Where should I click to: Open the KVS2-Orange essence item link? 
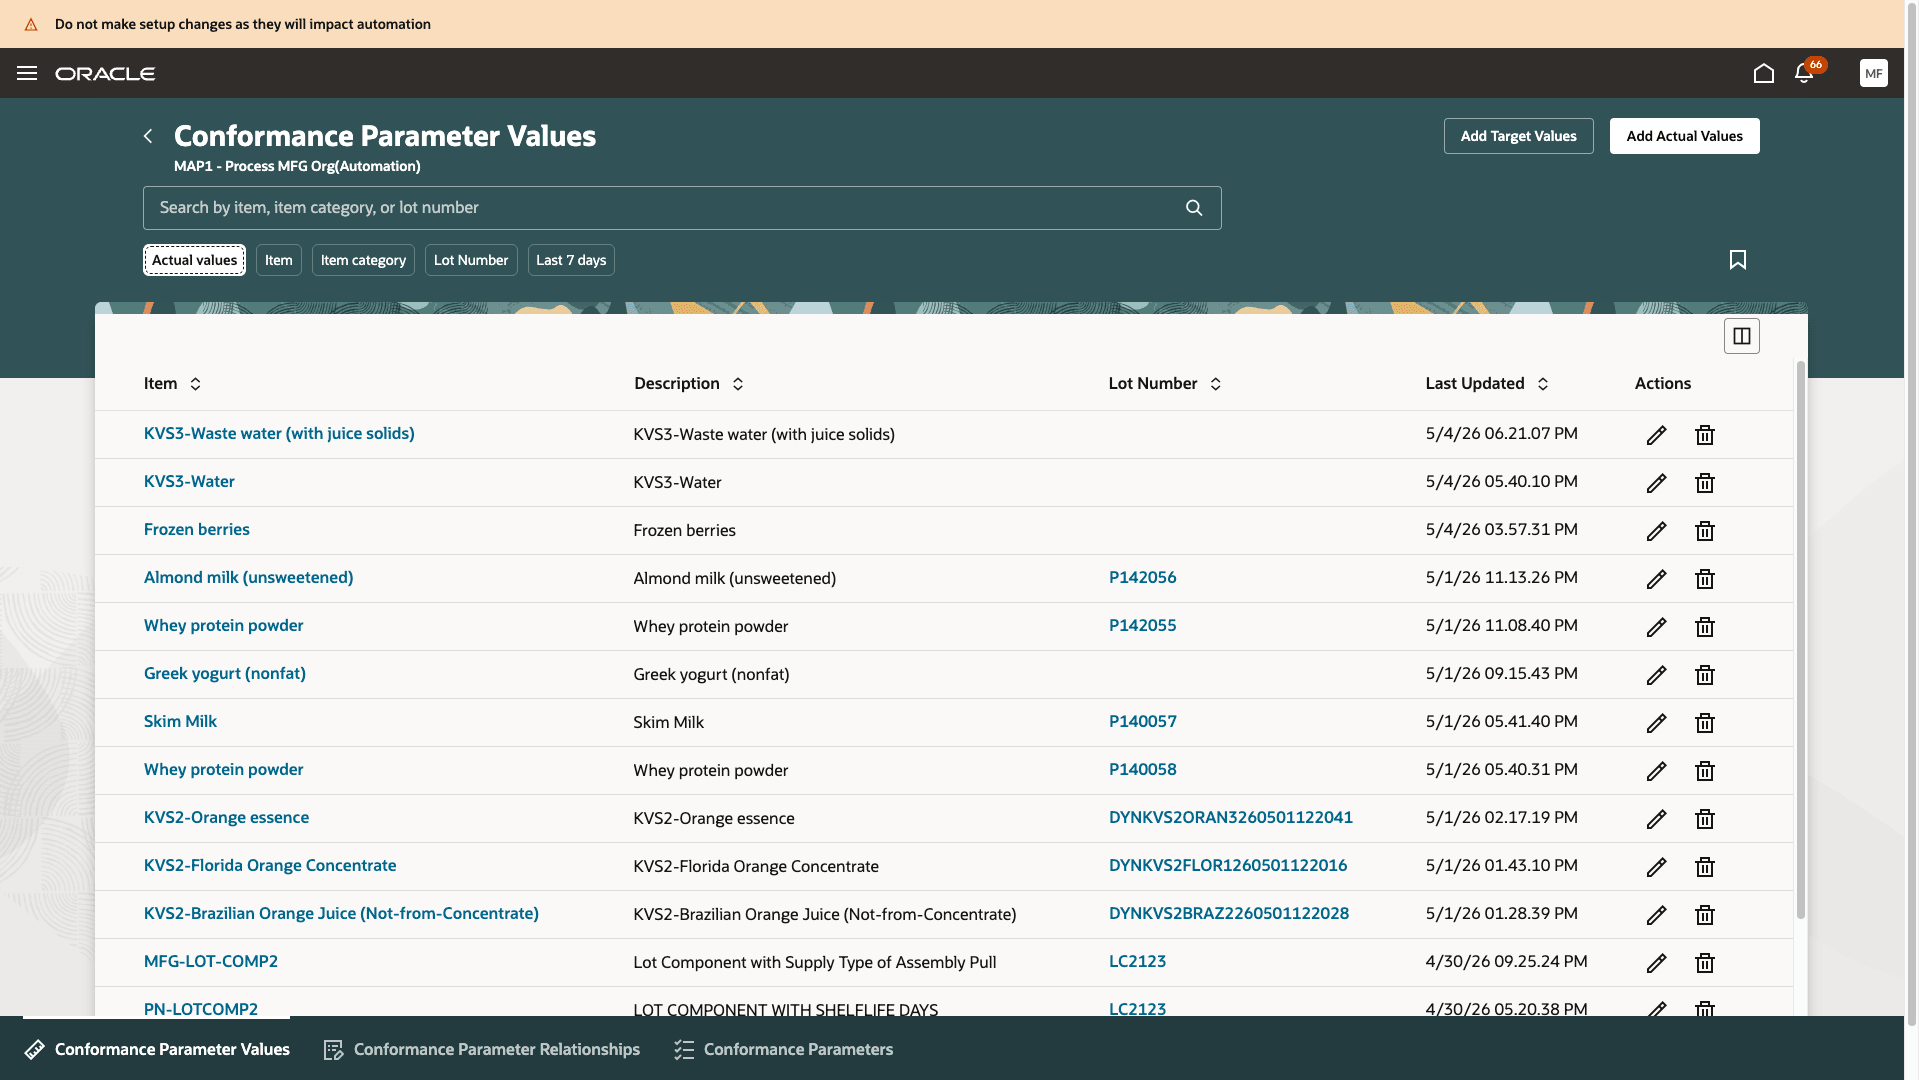coord(226,817)
